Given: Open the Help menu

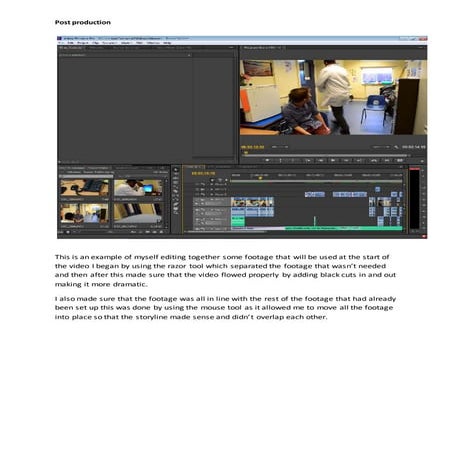Looking at the screenshot, I should coord(167,43).
